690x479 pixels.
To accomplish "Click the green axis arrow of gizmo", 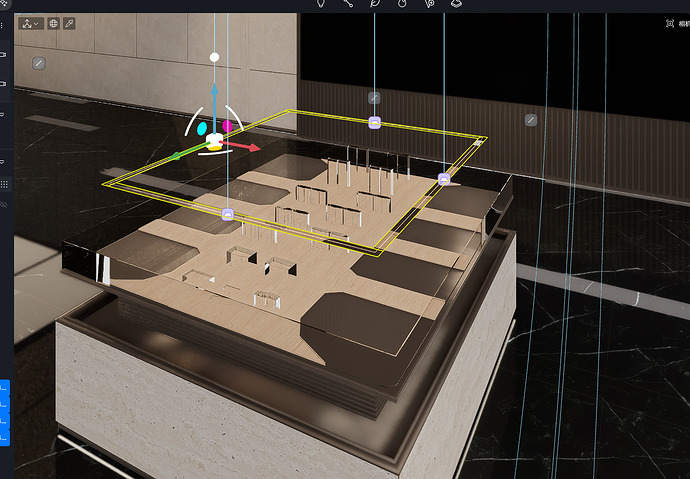I will tap(177, 156).
